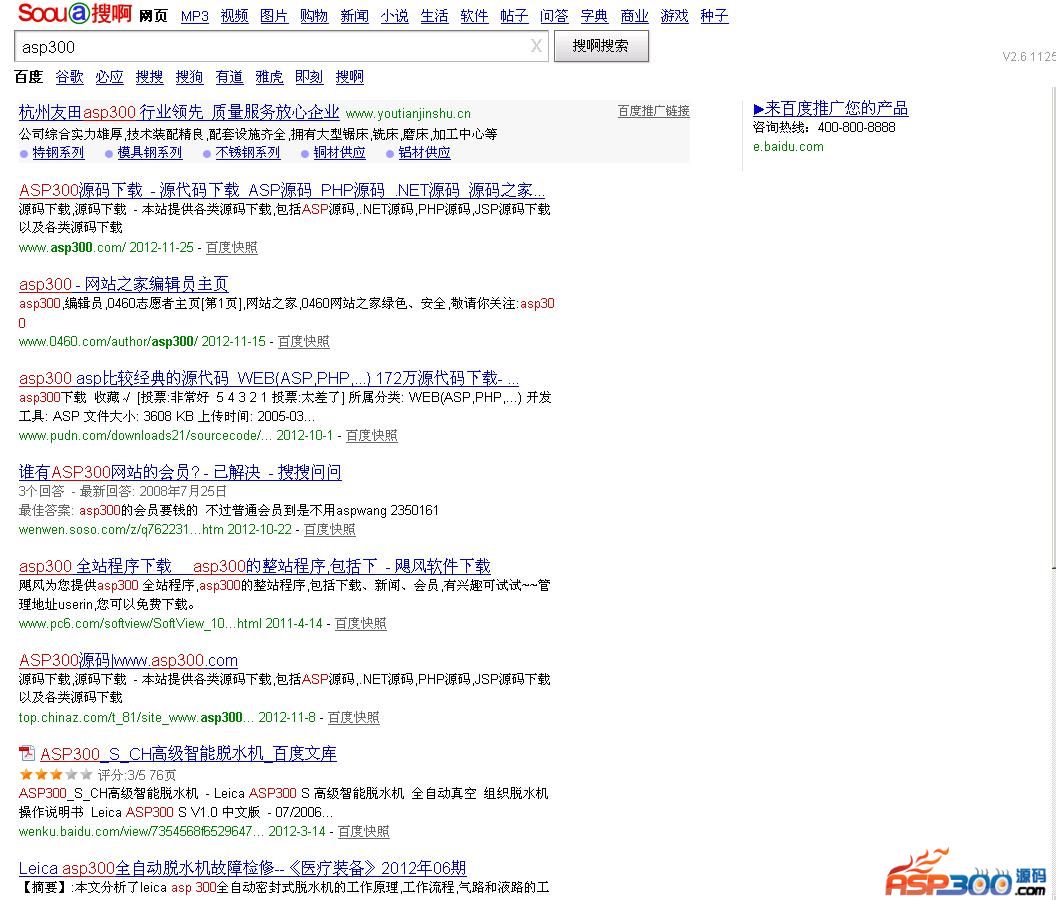Switch to the 视频 search category

(x=234, y=16)
